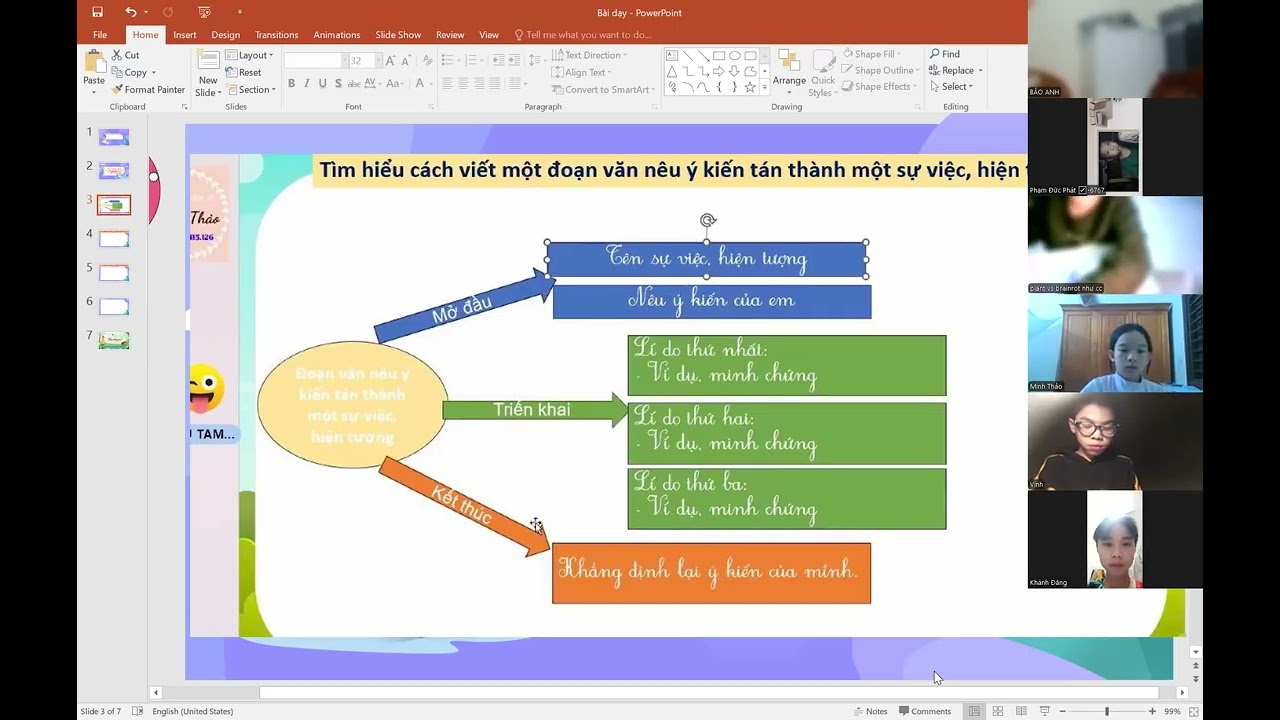Expand Shape Fill options
This screenshot has width=1280, height=720.
click(x=870, y=54)
